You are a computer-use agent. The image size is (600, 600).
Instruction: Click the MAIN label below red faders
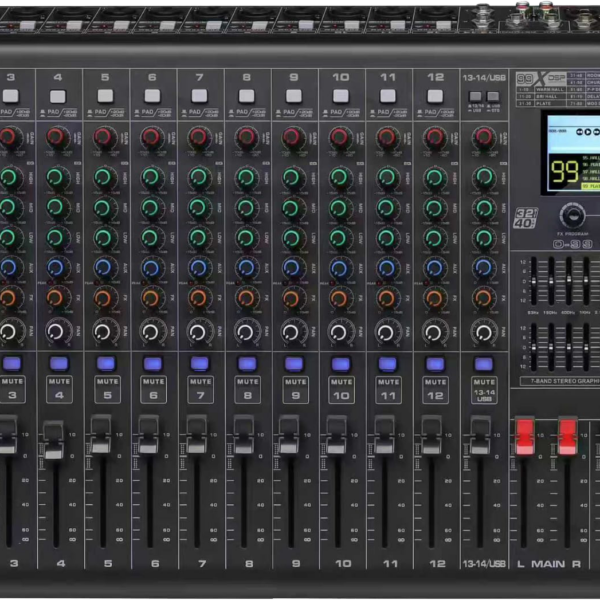[548, 564]
